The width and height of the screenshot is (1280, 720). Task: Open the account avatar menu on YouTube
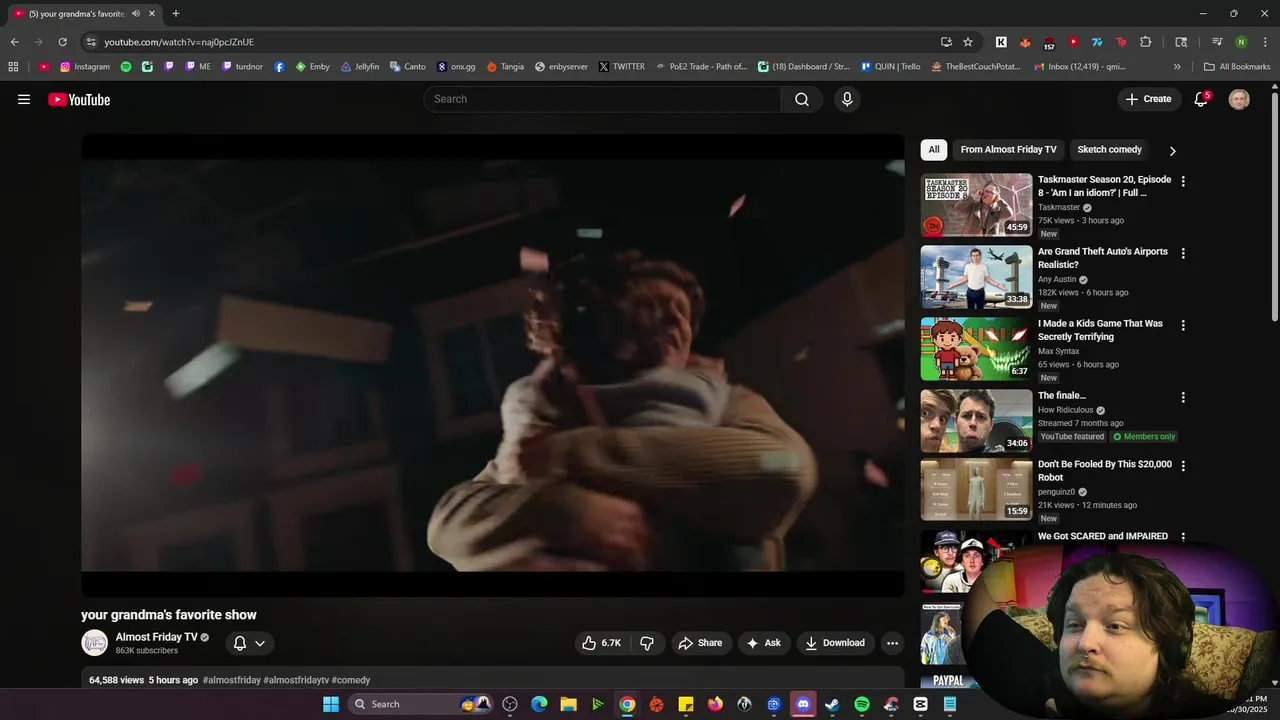tap(1239, 99)
